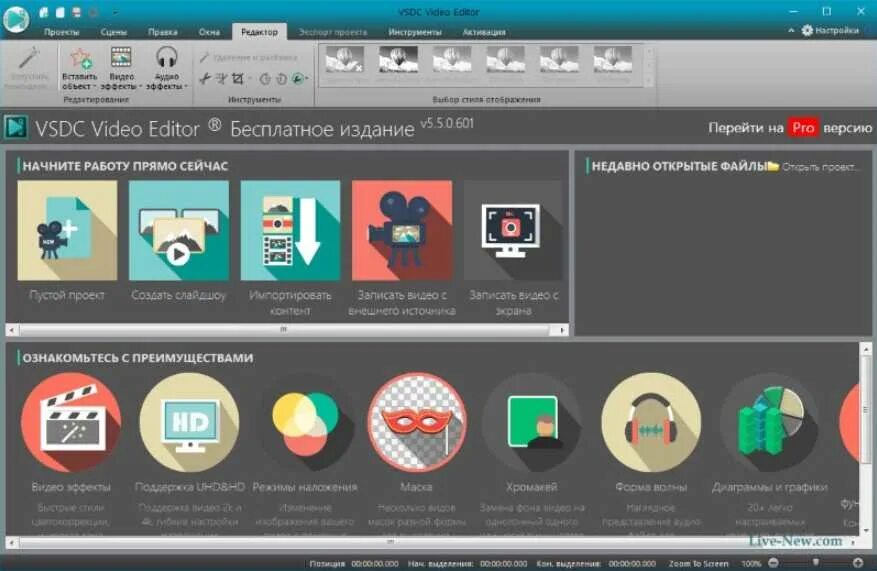Open the Диаграммы и графики icon
Image resolution: width=877 pixels, height=571 pixels.
point(770,422)
